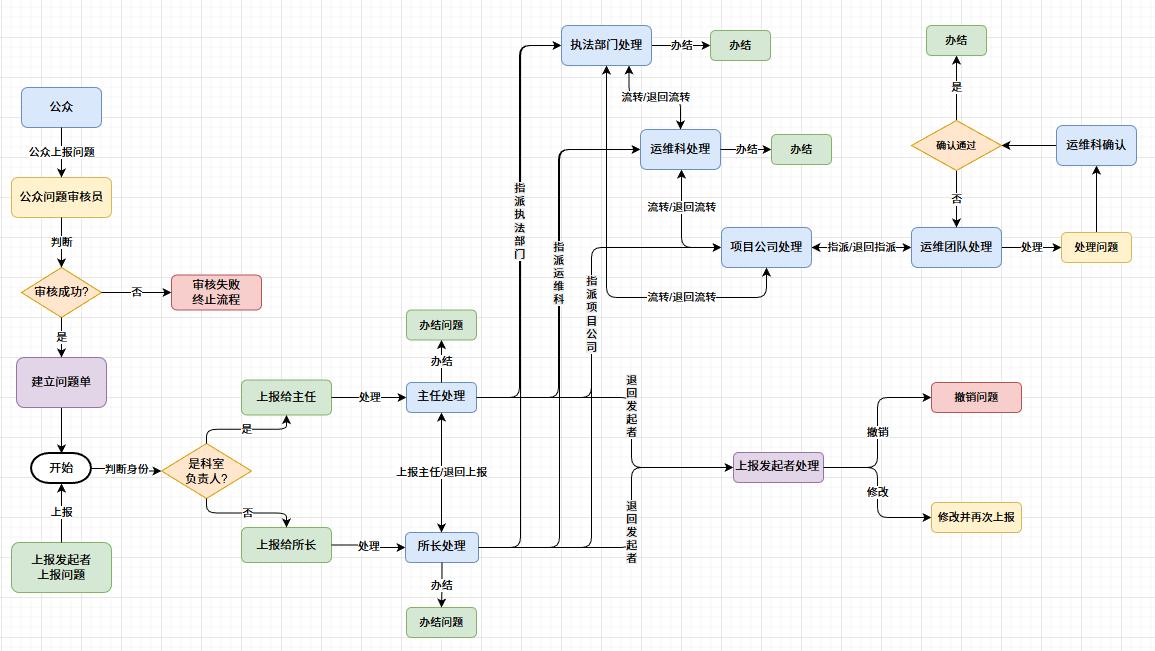Screen dimensions: 1155x651
Task: Click the red 审核失败终止流程 node
Action: tap(216, 292)
